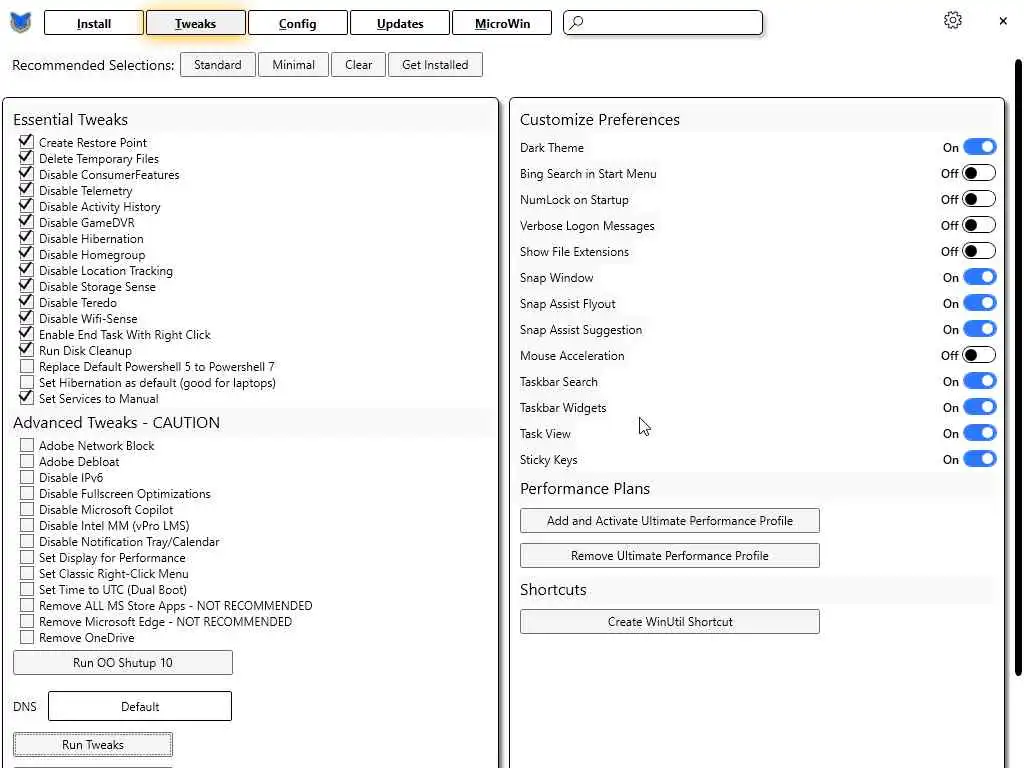1024x768 pixels.
Task: Uncheck Create Restore Point
Action: pyautogui.click(x=27, y=142)
